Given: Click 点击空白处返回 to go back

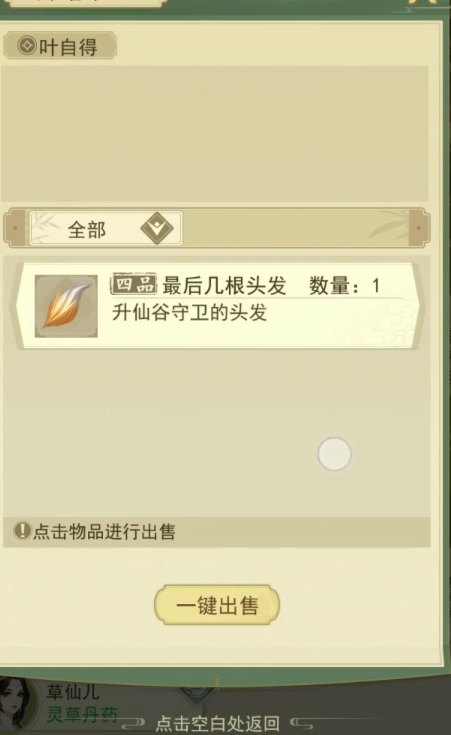Looking at the screenshot, I should point(217,723).
